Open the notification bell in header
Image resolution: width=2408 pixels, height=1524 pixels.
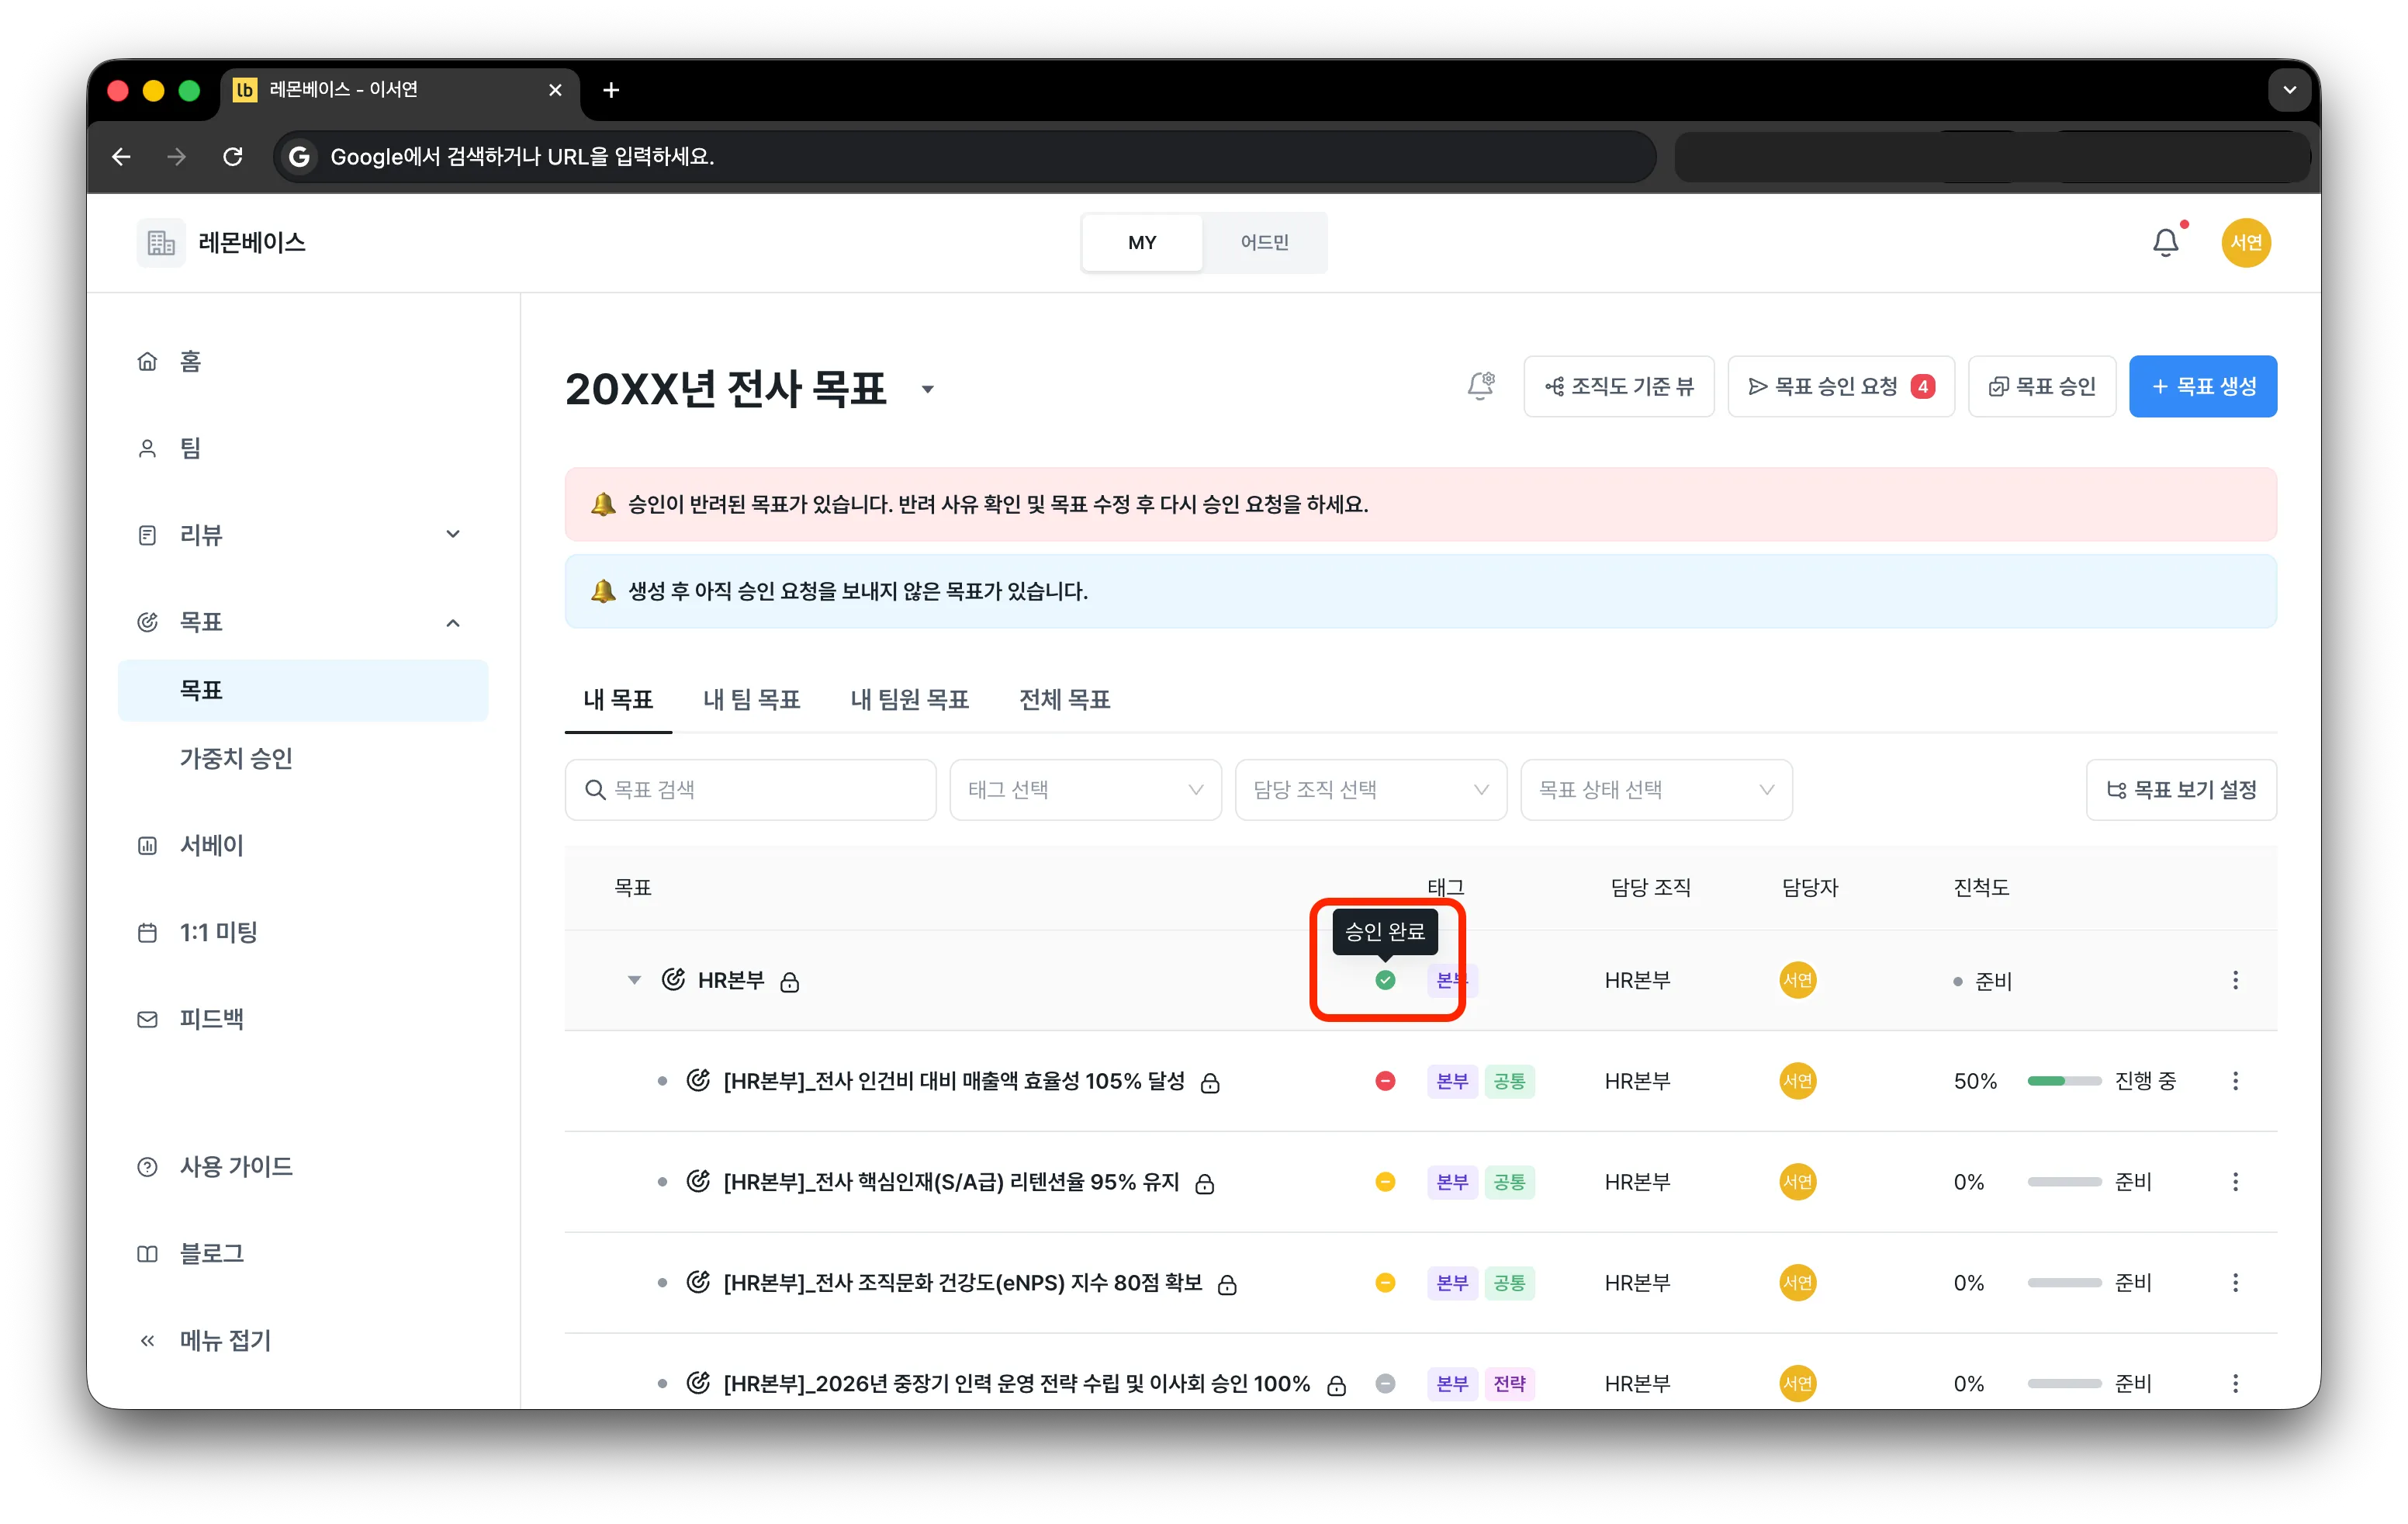point(2166,243)
